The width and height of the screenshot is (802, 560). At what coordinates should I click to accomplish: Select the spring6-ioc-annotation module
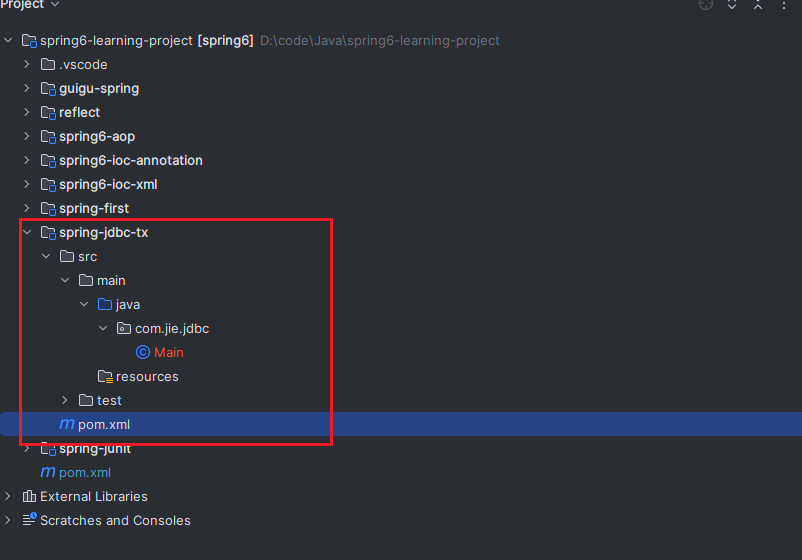131,161
